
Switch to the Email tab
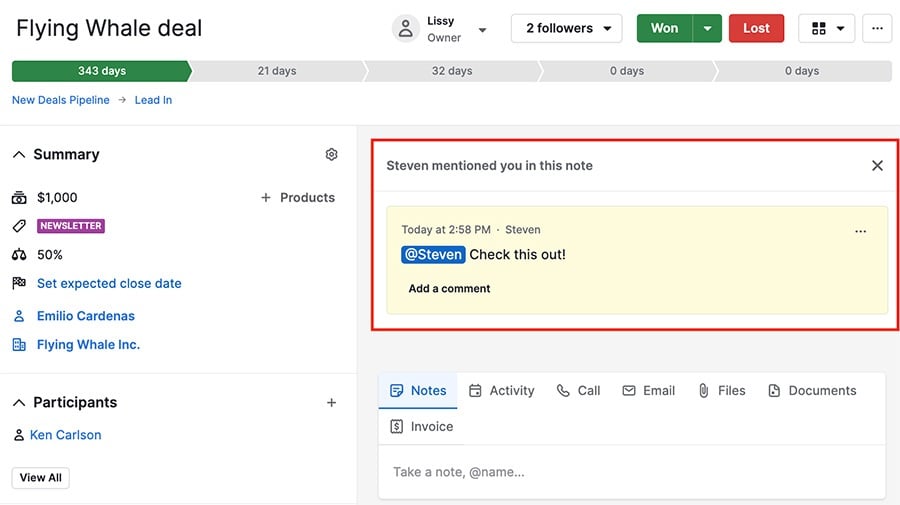click(649, 391)
